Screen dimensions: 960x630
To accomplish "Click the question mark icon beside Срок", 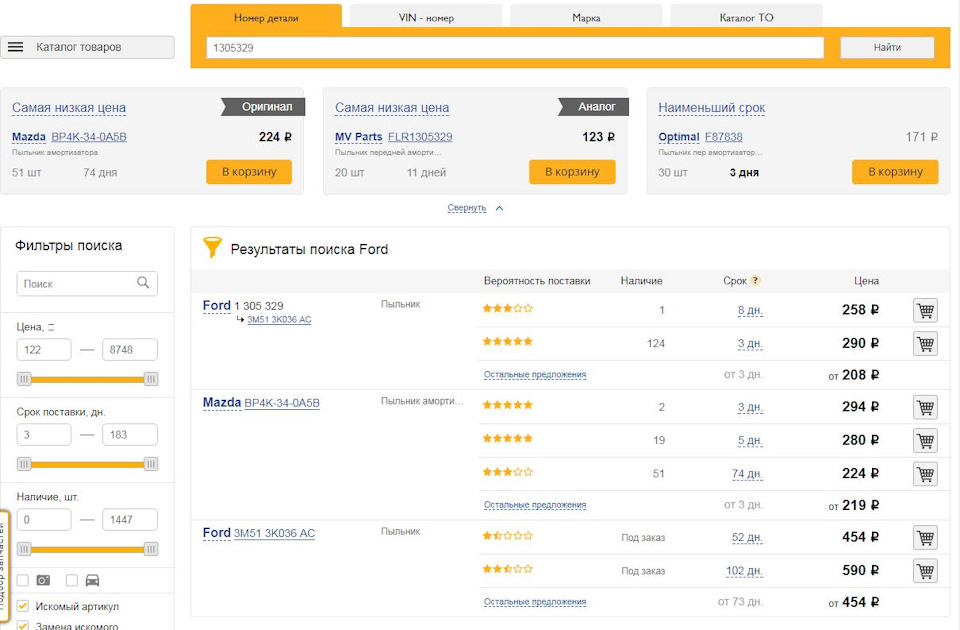I will coord(756,281).
